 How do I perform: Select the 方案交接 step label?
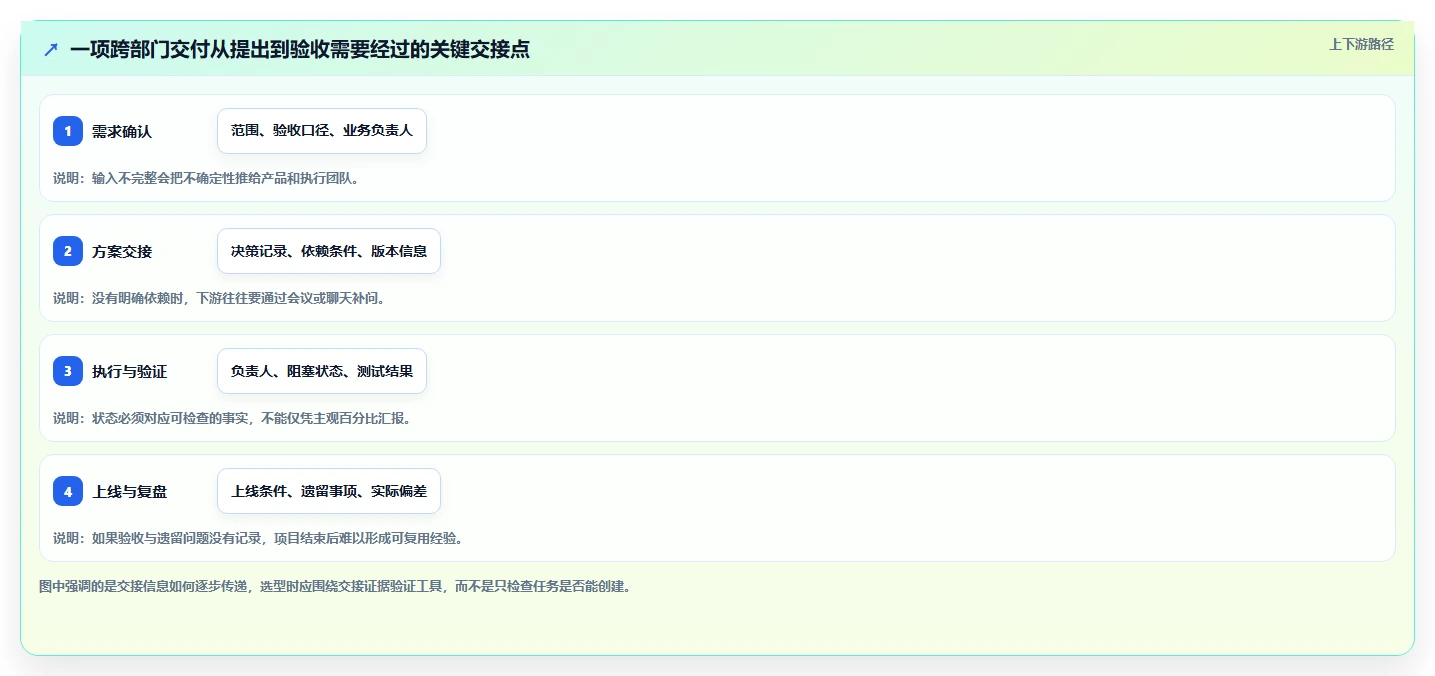(x=122, y=251)
